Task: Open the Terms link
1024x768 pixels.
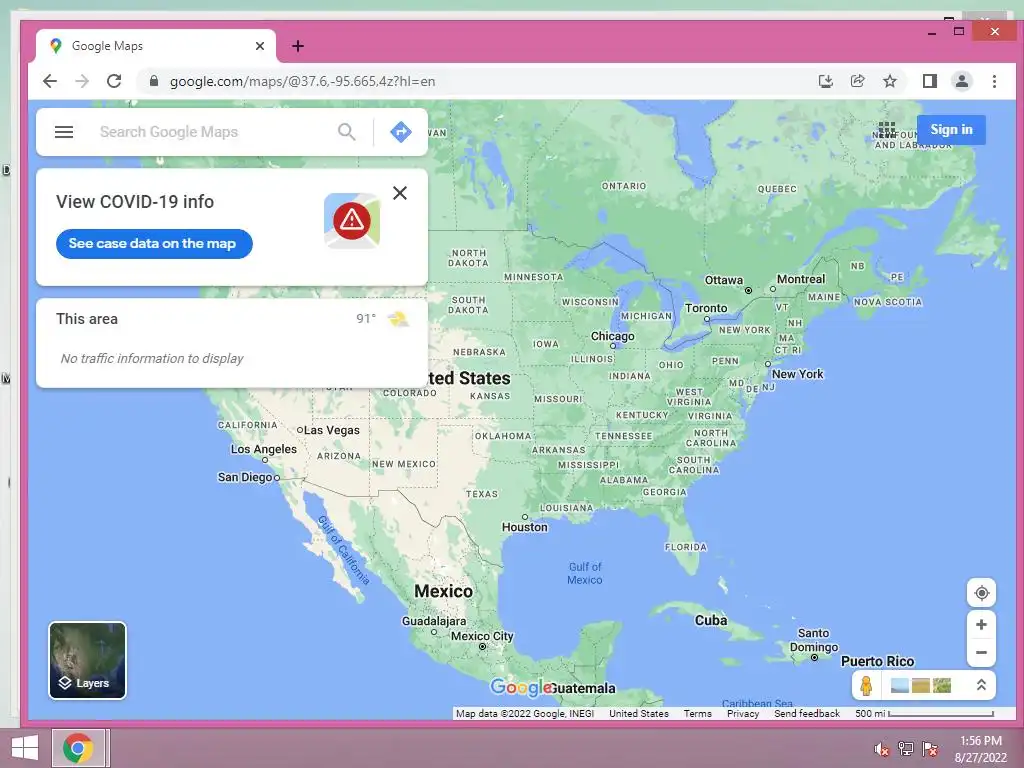Action: tap(697, 714)
